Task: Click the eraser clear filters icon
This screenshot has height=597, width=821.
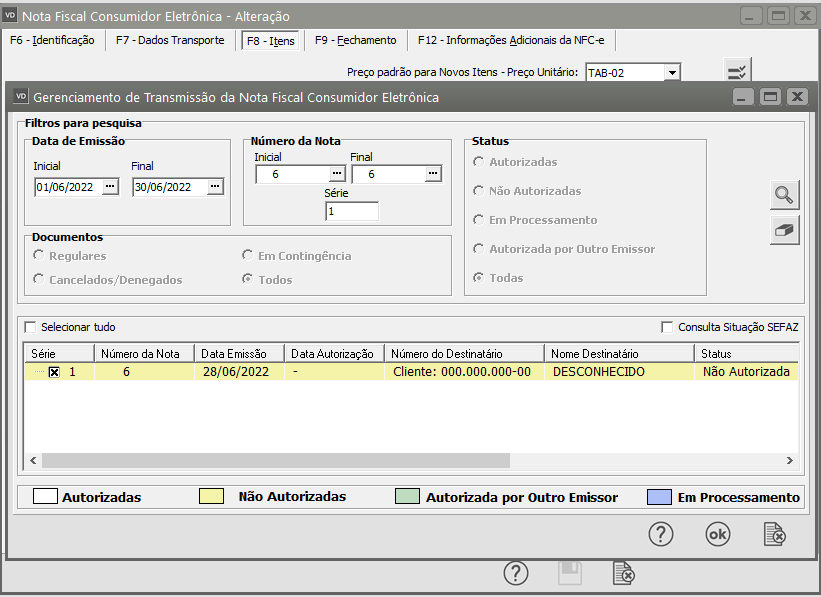Action: pyautogui.click(x=785, y=230)
